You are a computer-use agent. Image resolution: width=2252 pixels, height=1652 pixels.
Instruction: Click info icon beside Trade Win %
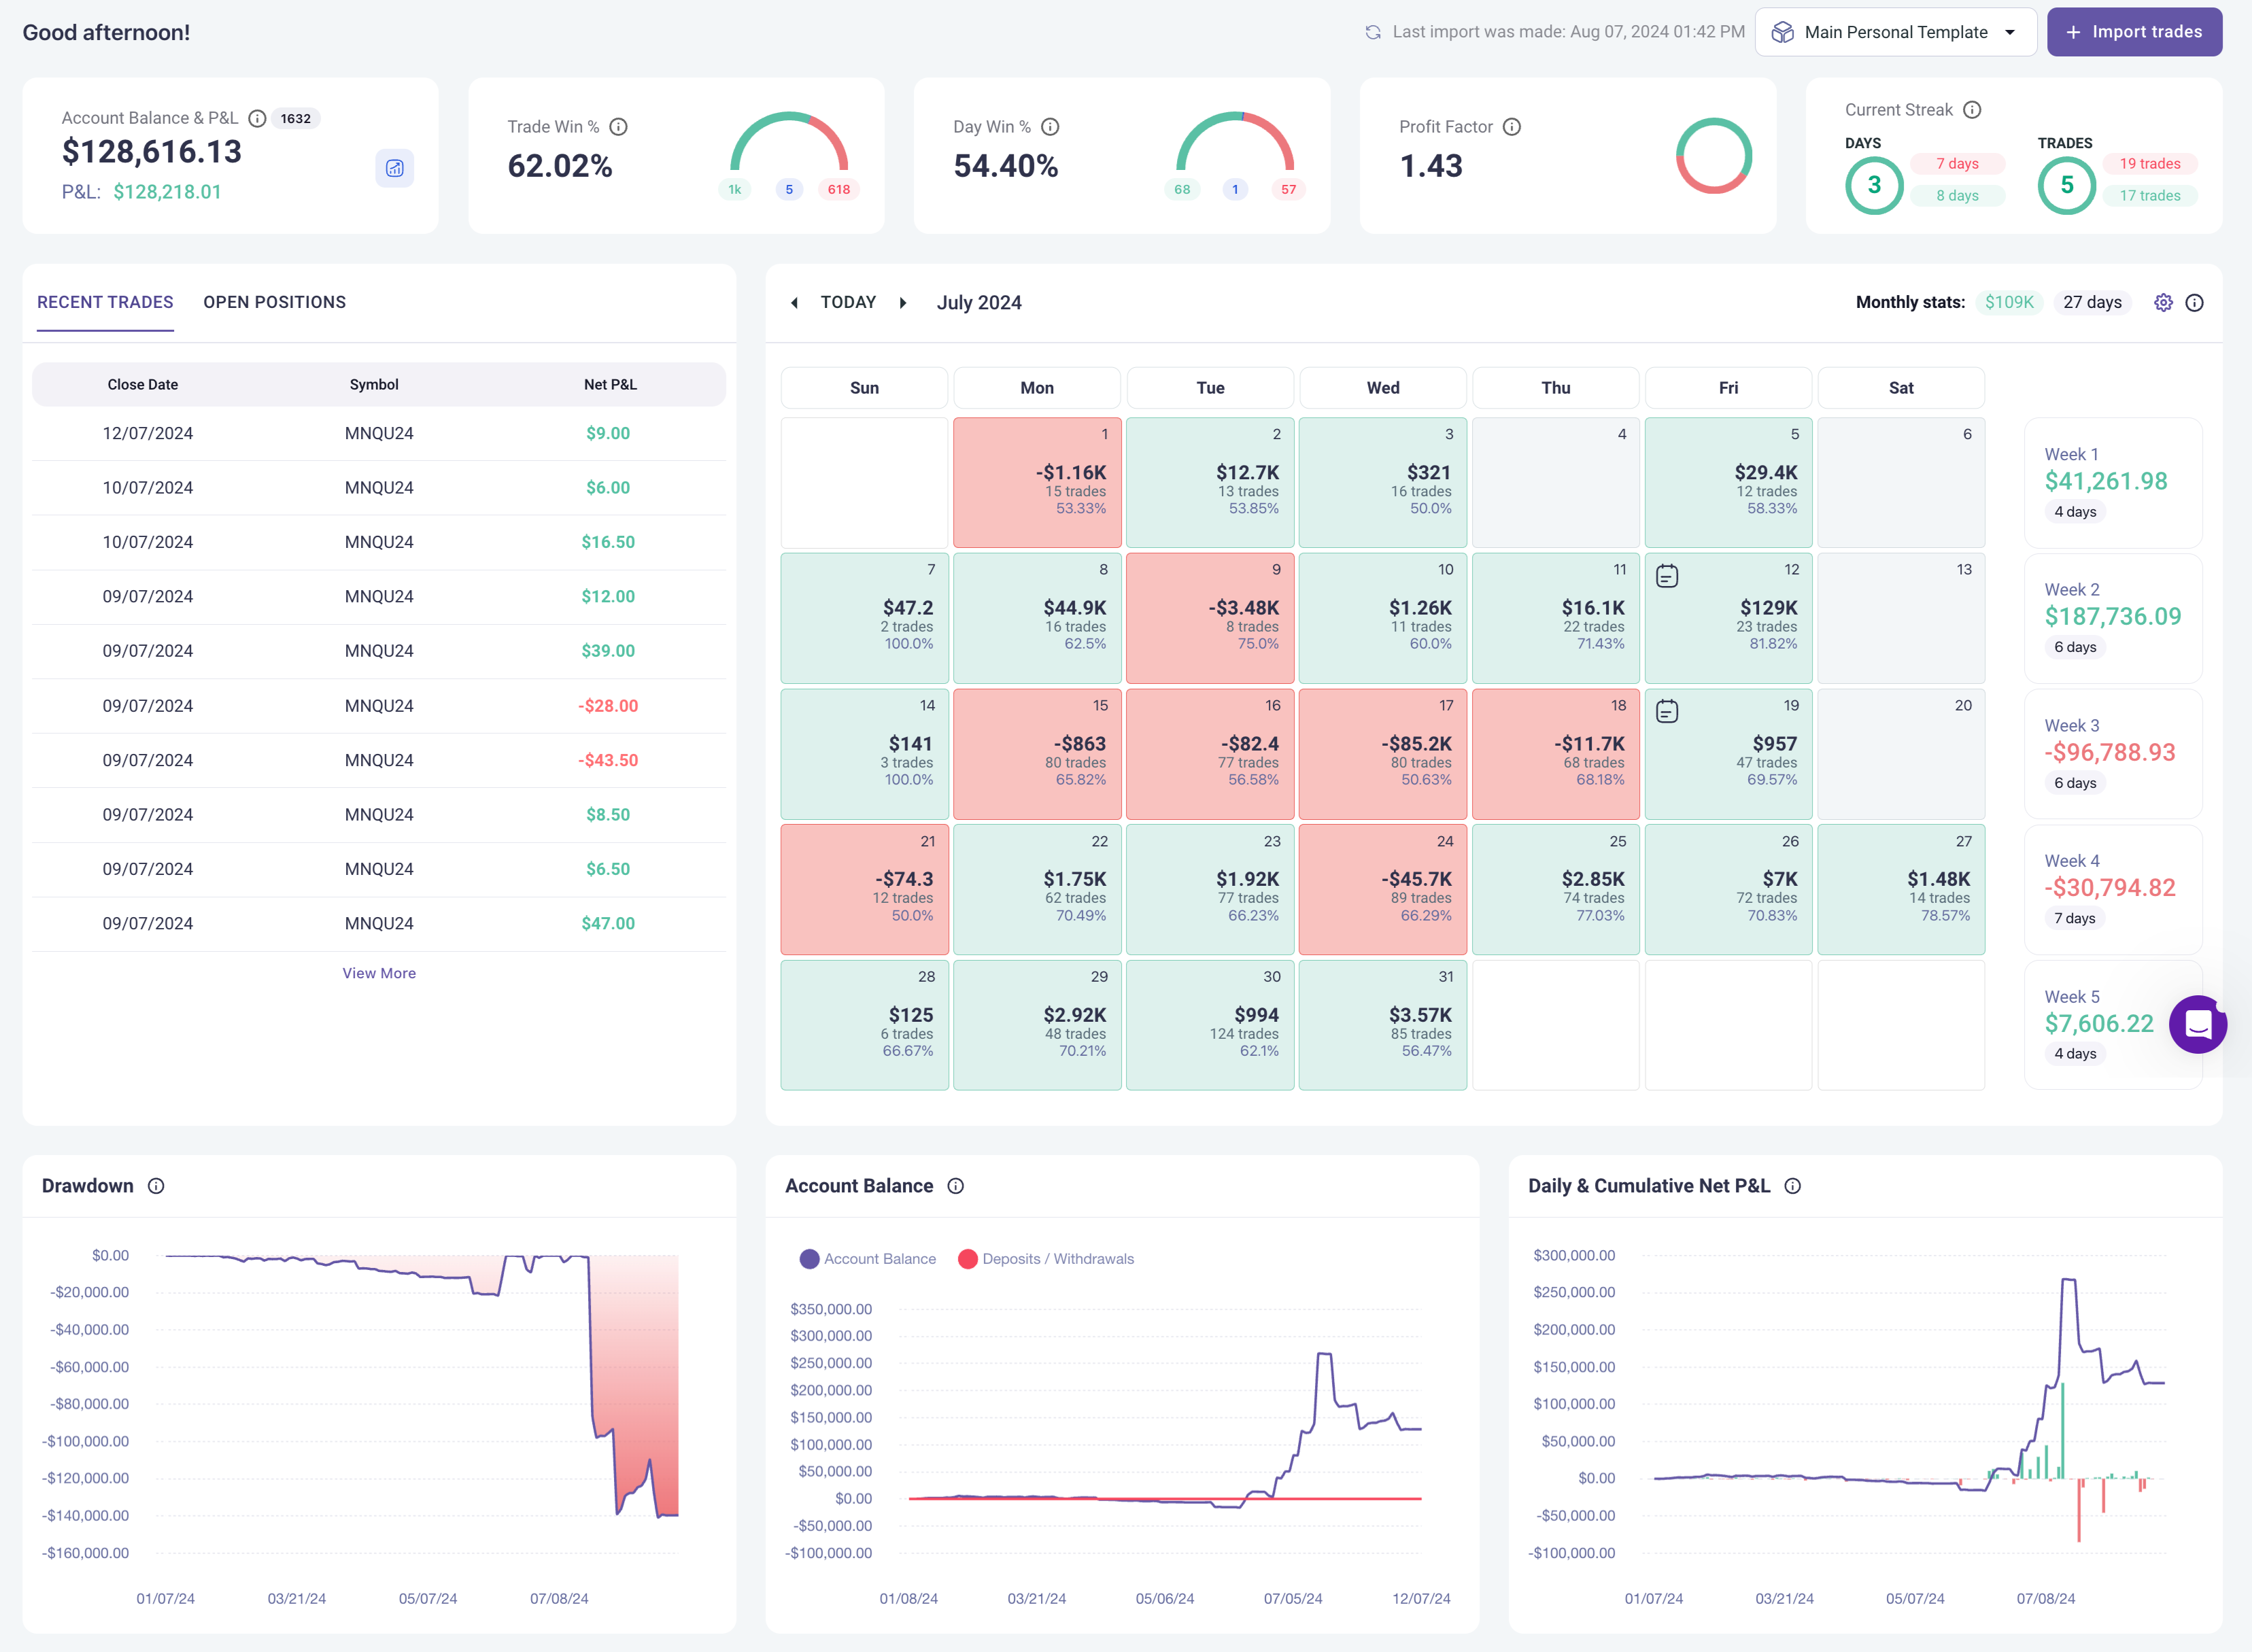coord(618,127)
